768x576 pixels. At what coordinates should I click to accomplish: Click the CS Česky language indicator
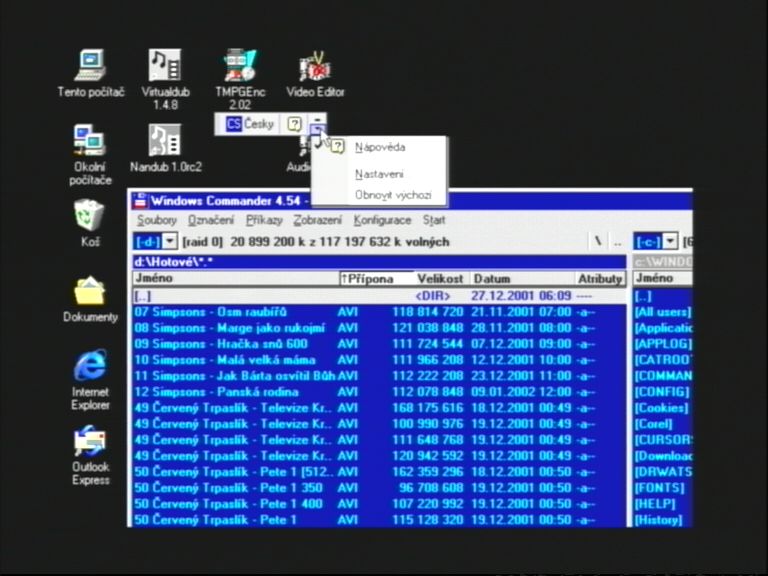[x=250, y=124]
